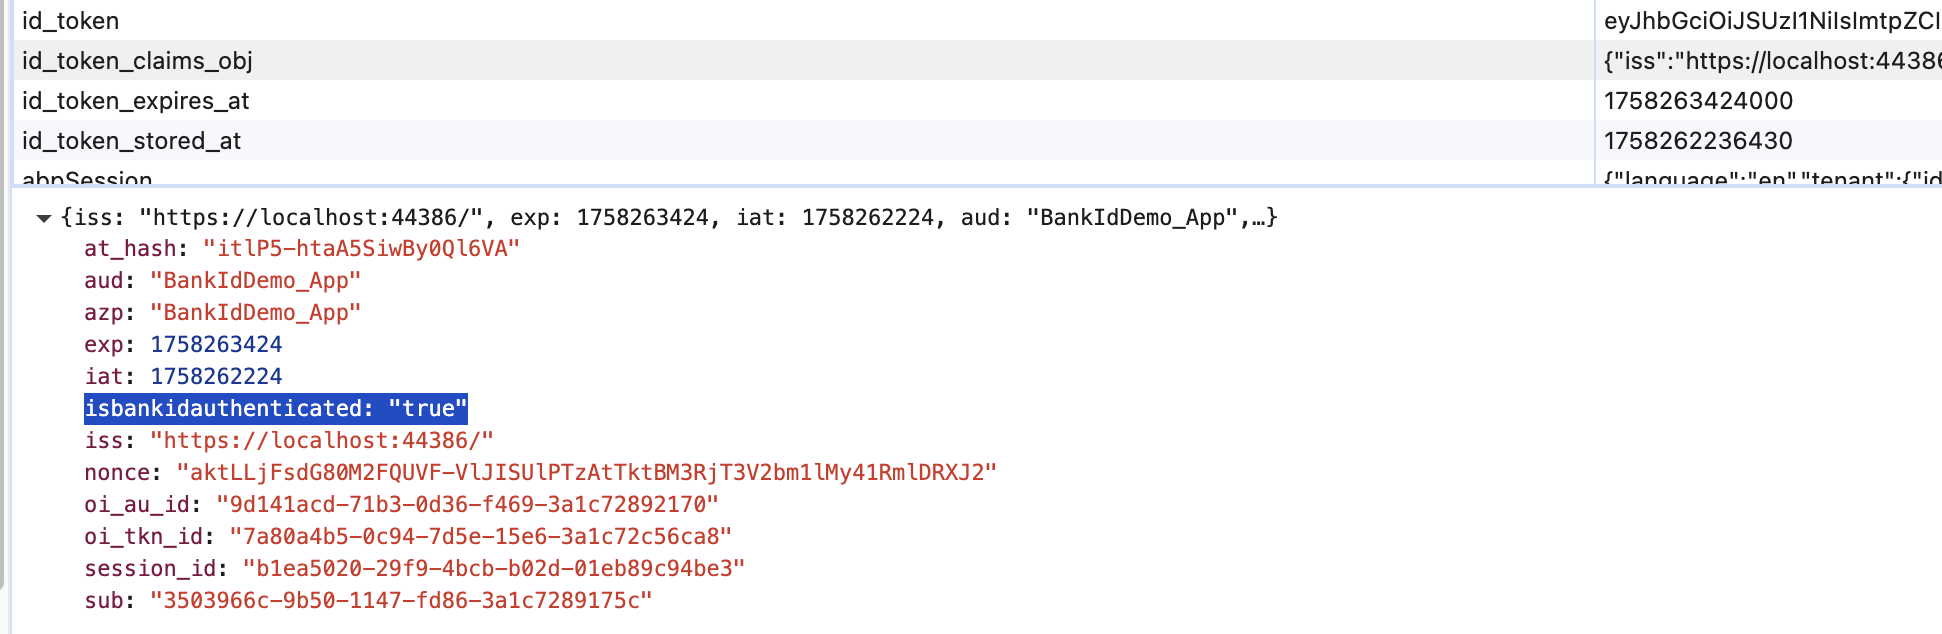Click the exp timestamp property

point(183,345)
